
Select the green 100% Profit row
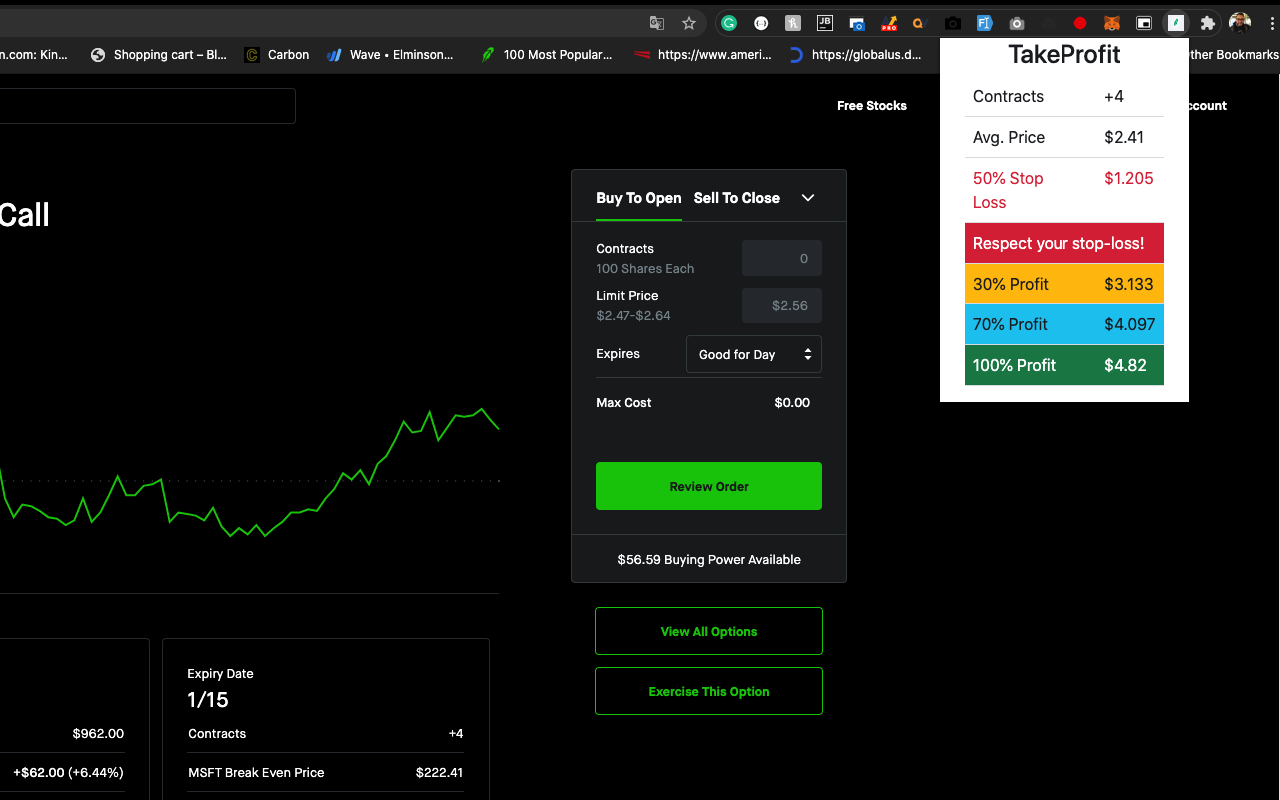tap(1064, 365)
